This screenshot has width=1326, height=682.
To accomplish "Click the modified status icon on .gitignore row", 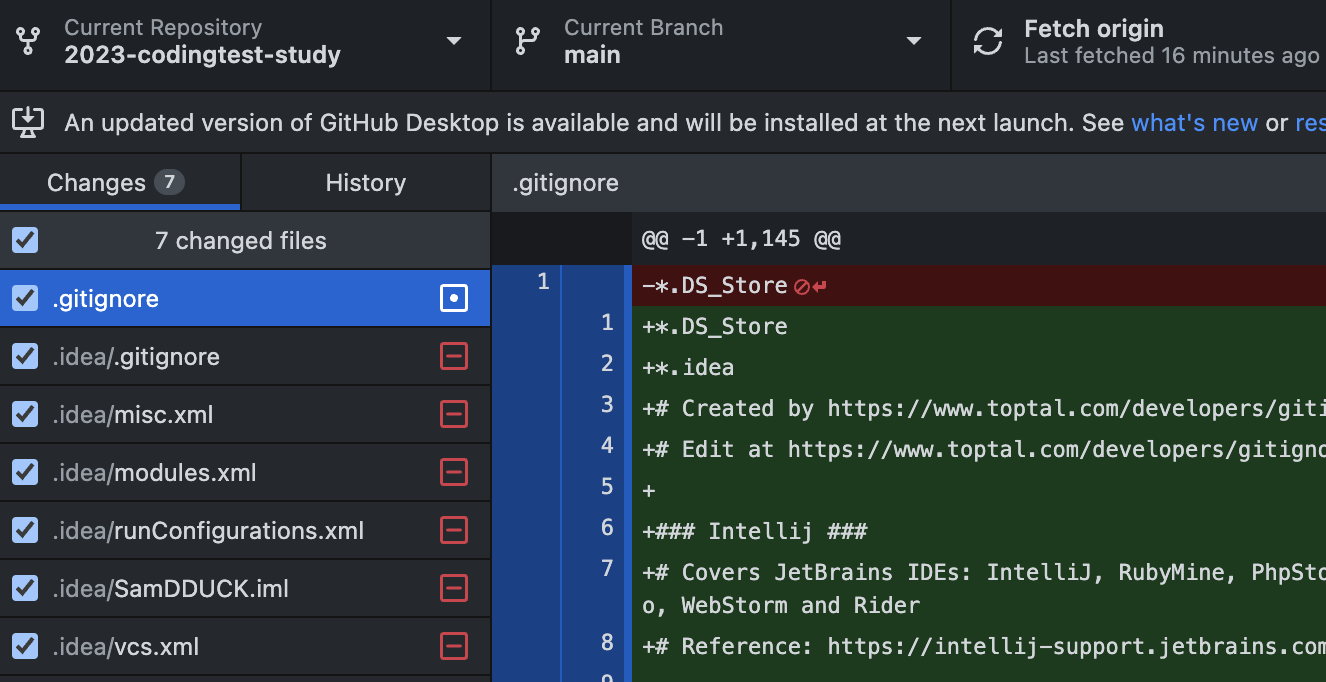I will point(454,298).
